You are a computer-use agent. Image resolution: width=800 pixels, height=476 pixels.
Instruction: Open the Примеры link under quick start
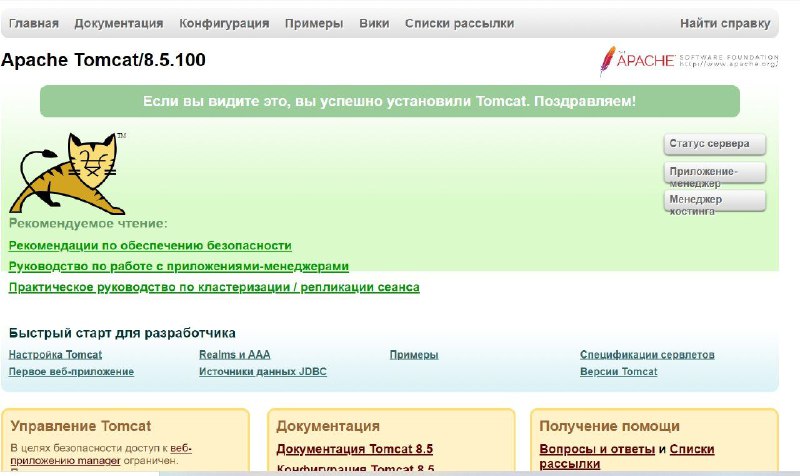click(414, 355)
